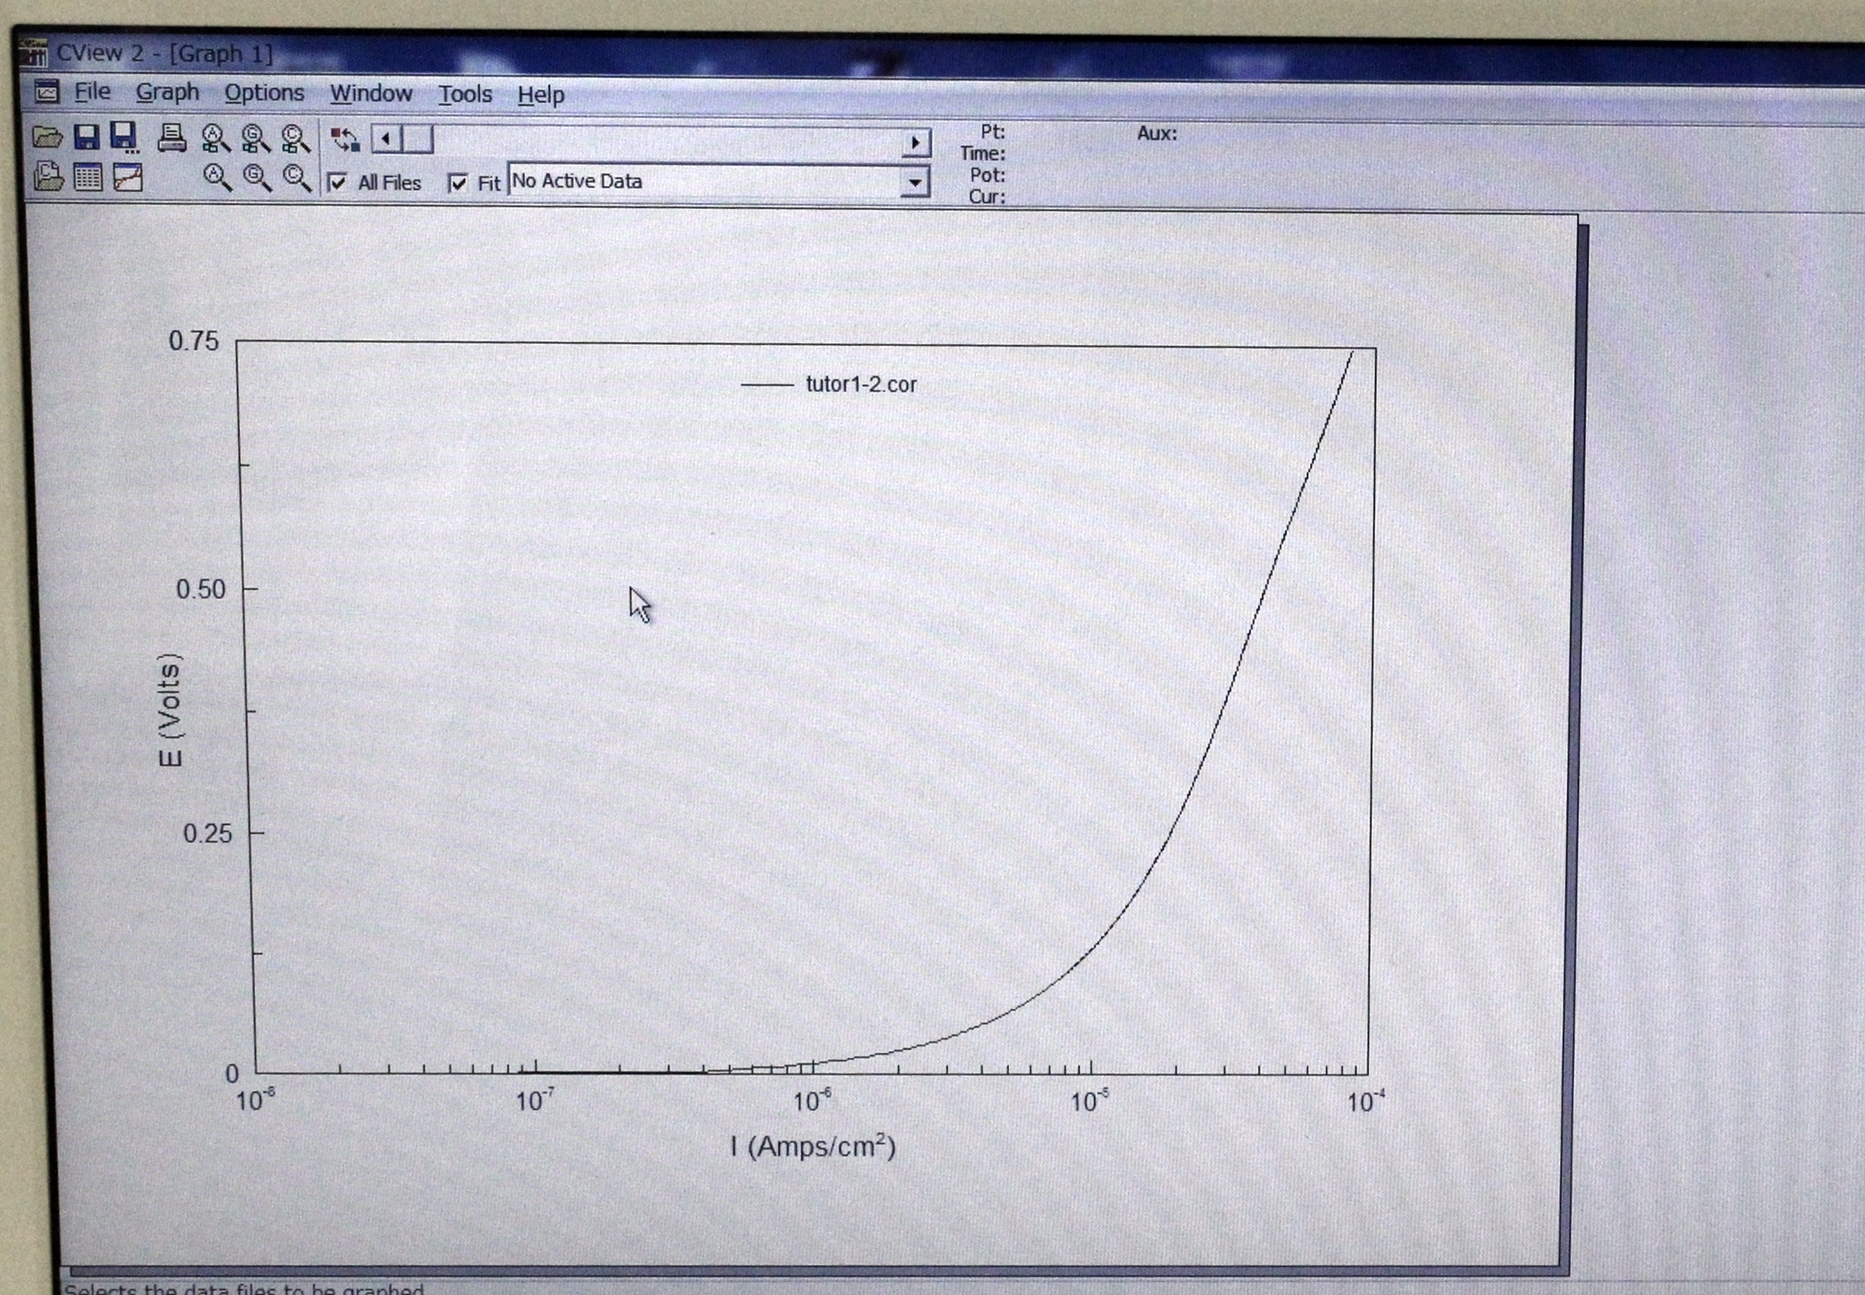Click the Save disk icon
1865x1295 pixels.
coord(86,137)
